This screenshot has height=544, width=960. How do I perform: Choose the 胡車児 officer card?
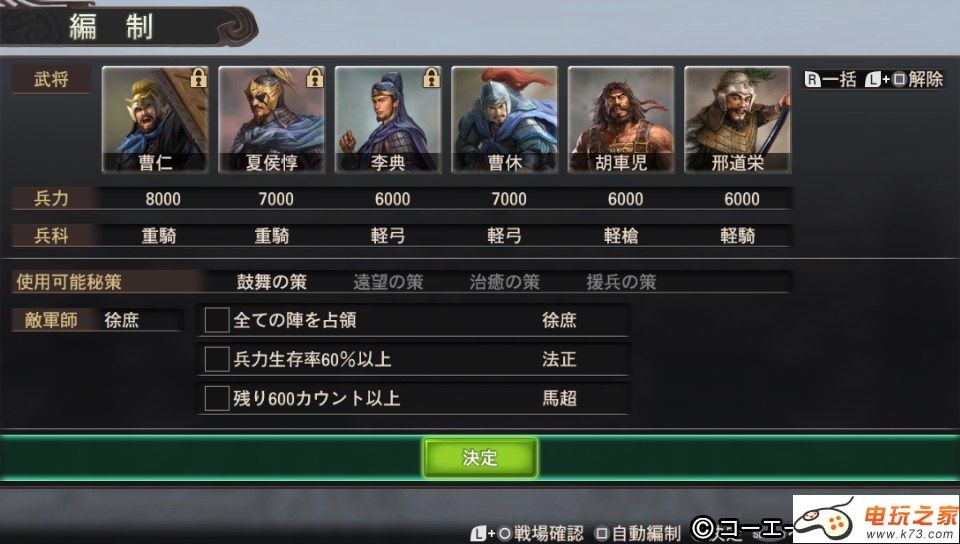click(x=621, y=119)
